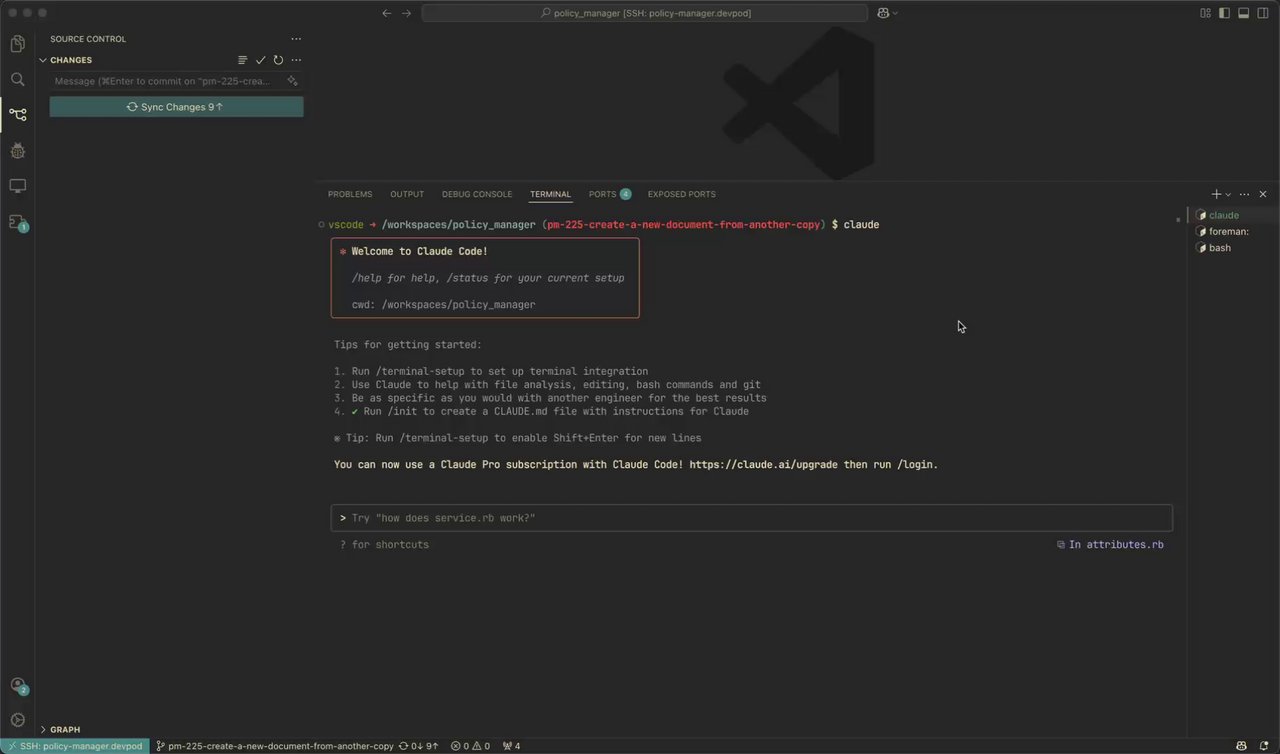Open the Search view in activity bar
1280x754 pixels.
(x=17, y=79)
